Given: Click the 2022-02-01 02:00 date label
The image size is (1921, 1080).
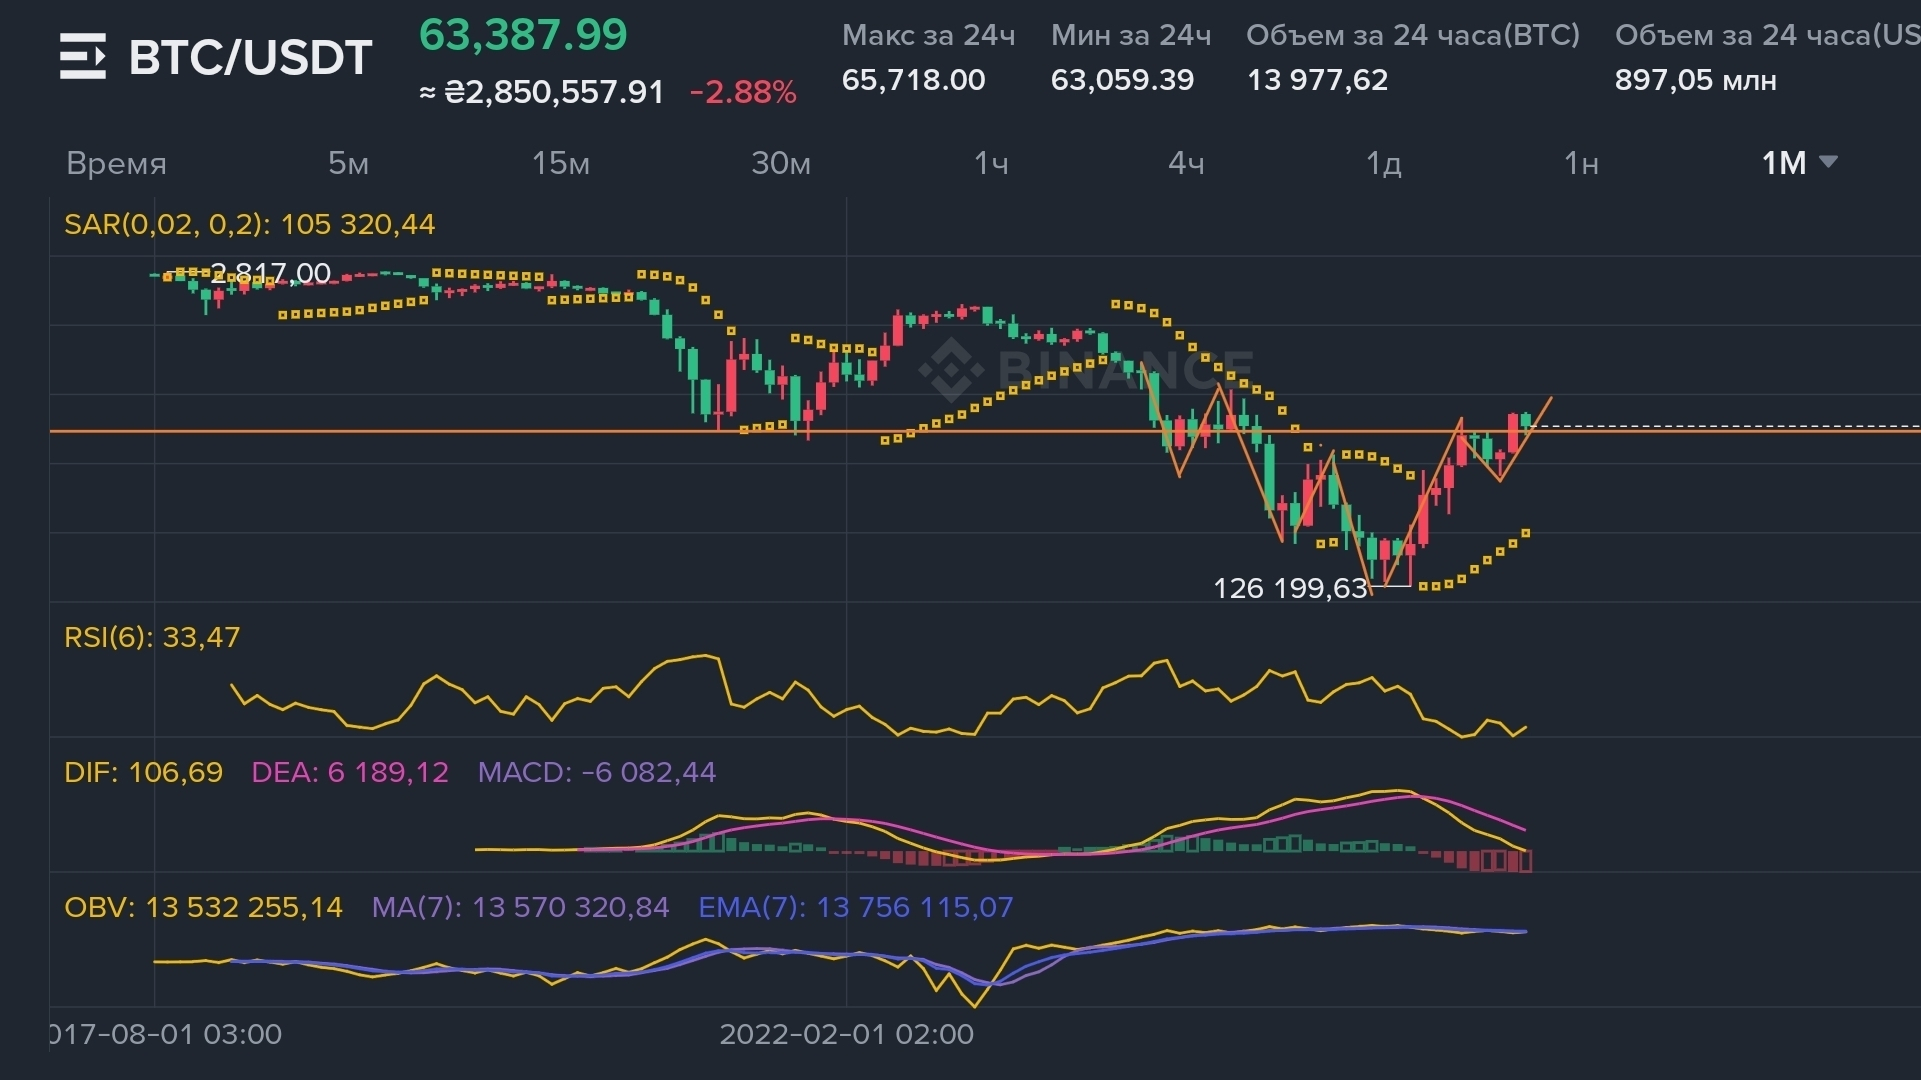Looking at the screenshot, I should point(846,1034).
